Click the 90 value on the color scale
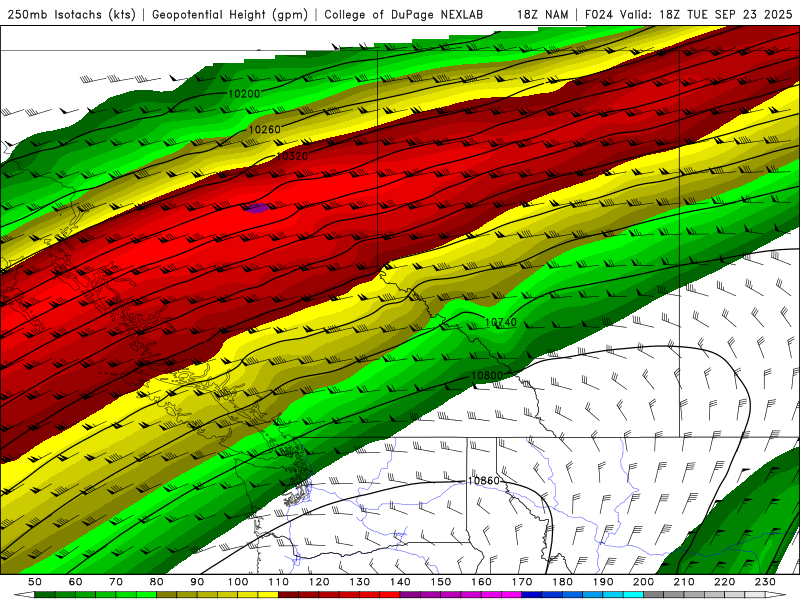Viewport: 800px width, 600px height. 197,582
